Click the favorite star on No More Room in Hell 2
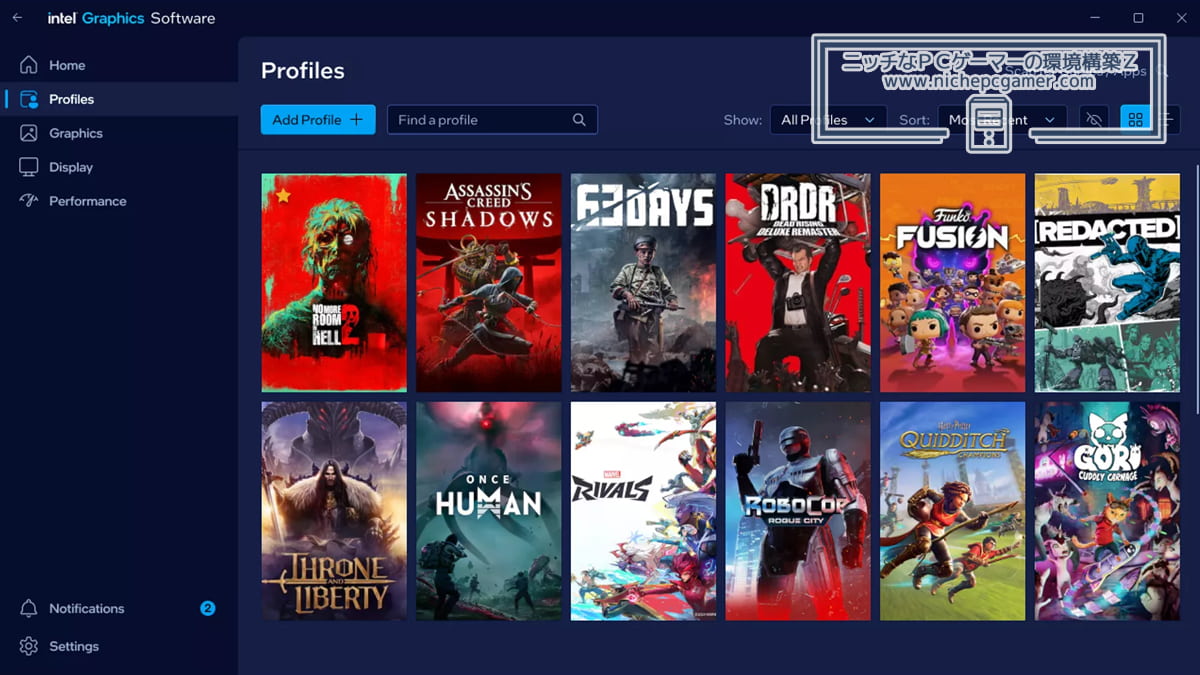This screenshot has width=1200, height=675. click(283, 195)
